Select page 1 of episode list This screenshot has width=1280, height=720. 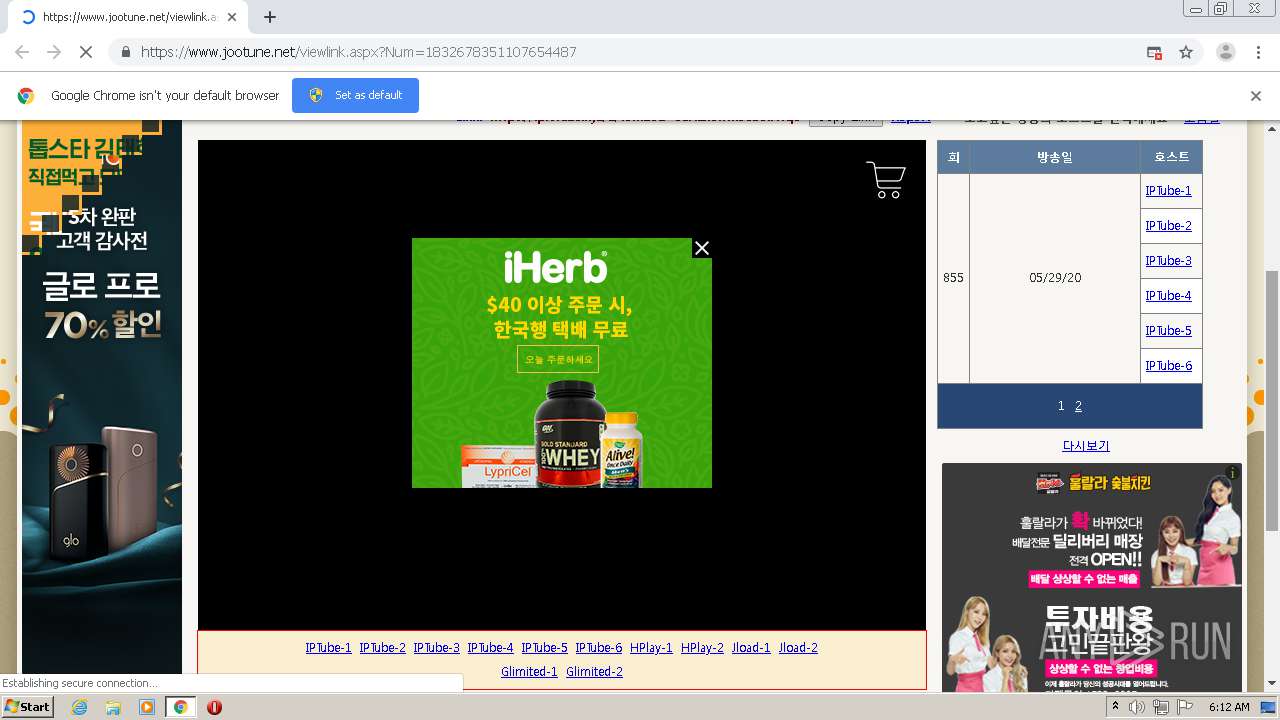tap(1061, 406)
